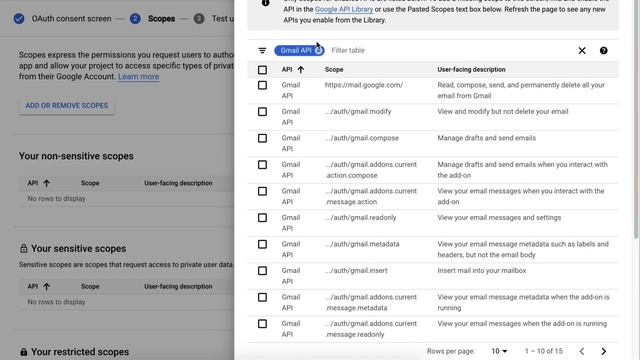Go to previous page of scopes
The image size is (640, 360).
click(x=582, y=351)
